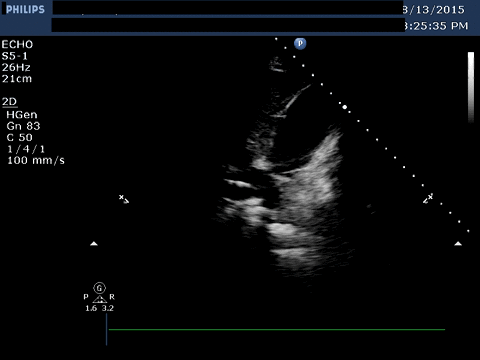This screenshot has width=480, height=360.
Task: Open the HGen harmonic setting
Action: (22, 115)
